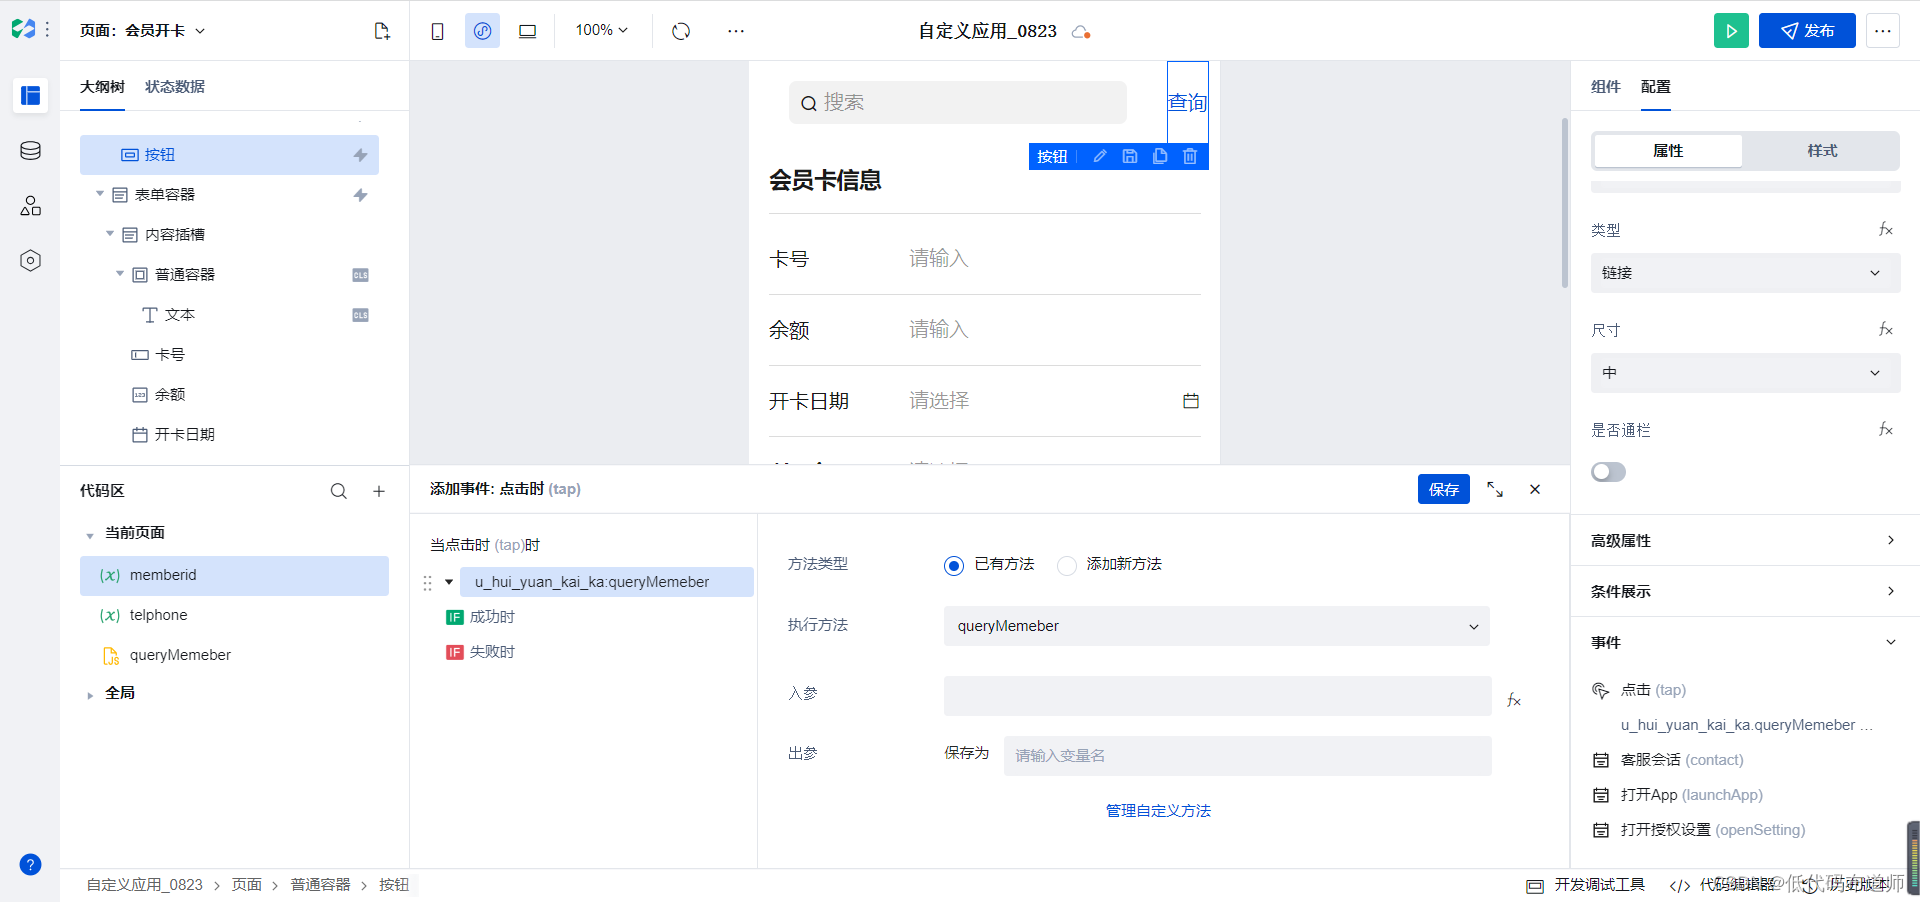
Task: Click 普通容器 in the breadcrumb
Action: (x=321, y=885)
